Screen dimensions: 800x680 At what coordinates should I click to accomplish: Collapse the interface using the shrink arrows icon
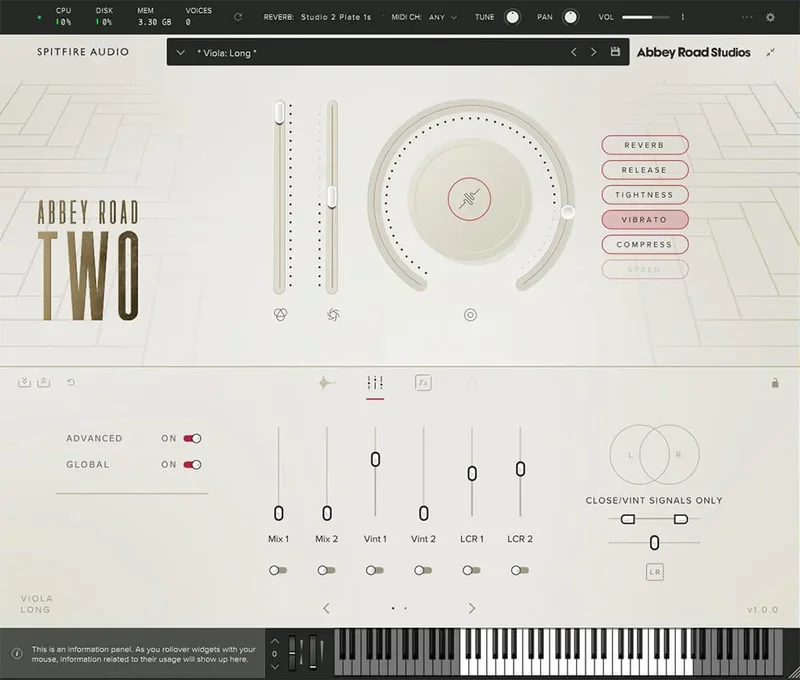pyautogui.click(x=770, y=52)
